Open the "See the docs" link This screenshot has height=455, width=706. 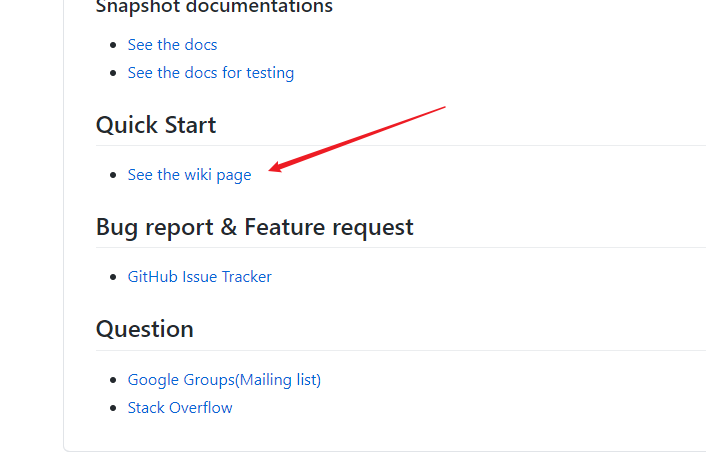(x=172, y=45)
